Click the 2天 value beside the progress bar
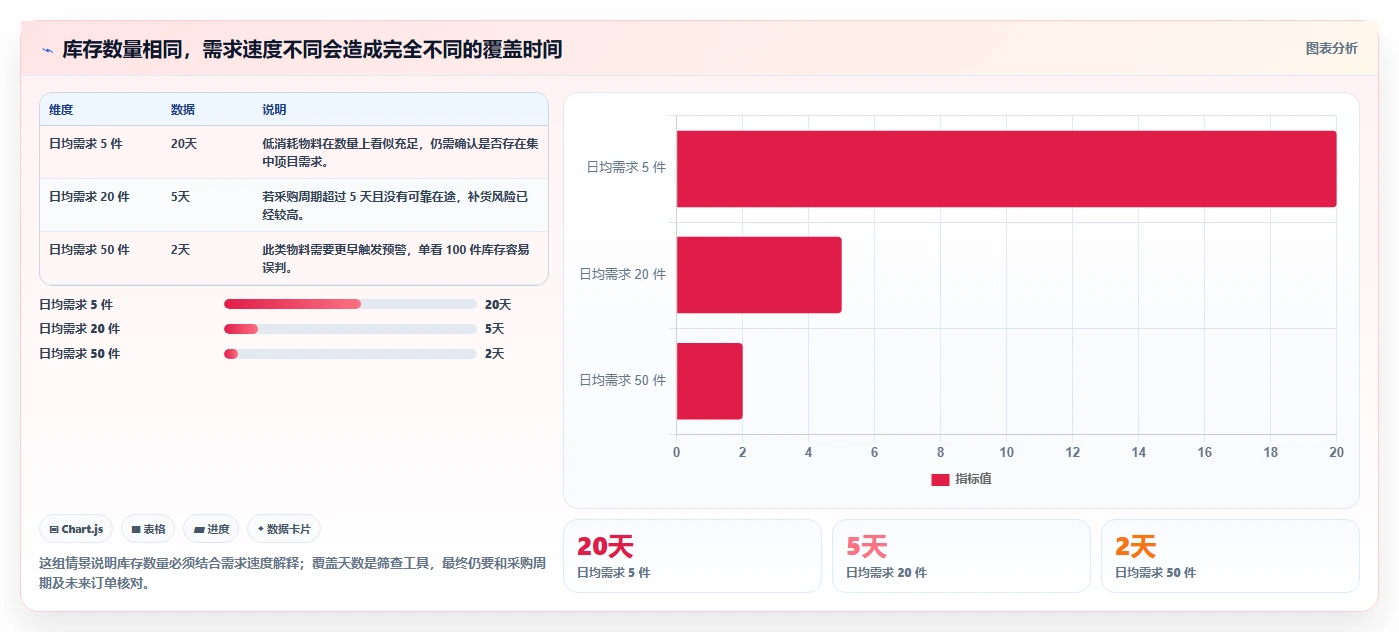 coord(495,354)
